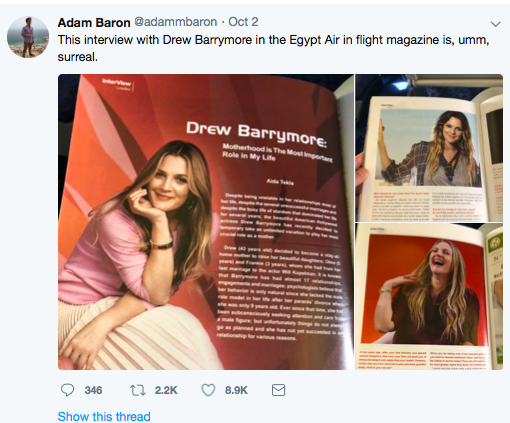Open the large magazine cover photo
This screenshot has height=423, width=510.
click(206, 222)
